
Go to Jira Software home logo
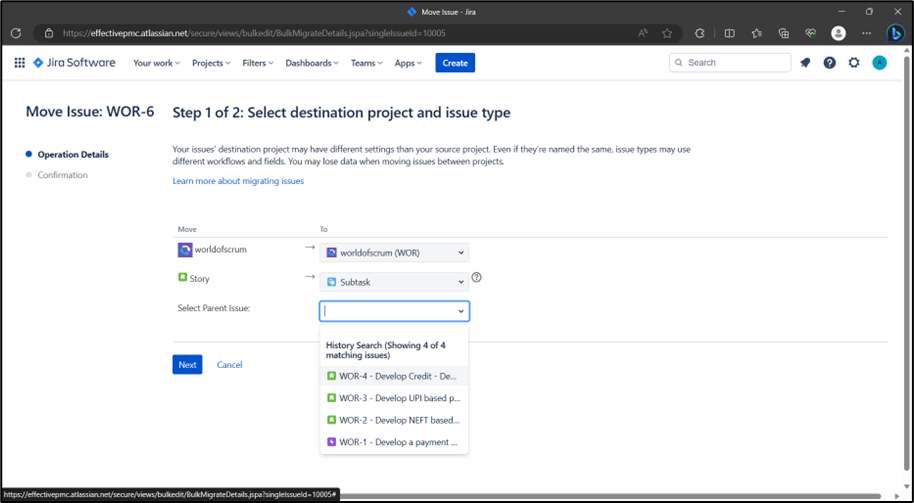tap(74, 63)
